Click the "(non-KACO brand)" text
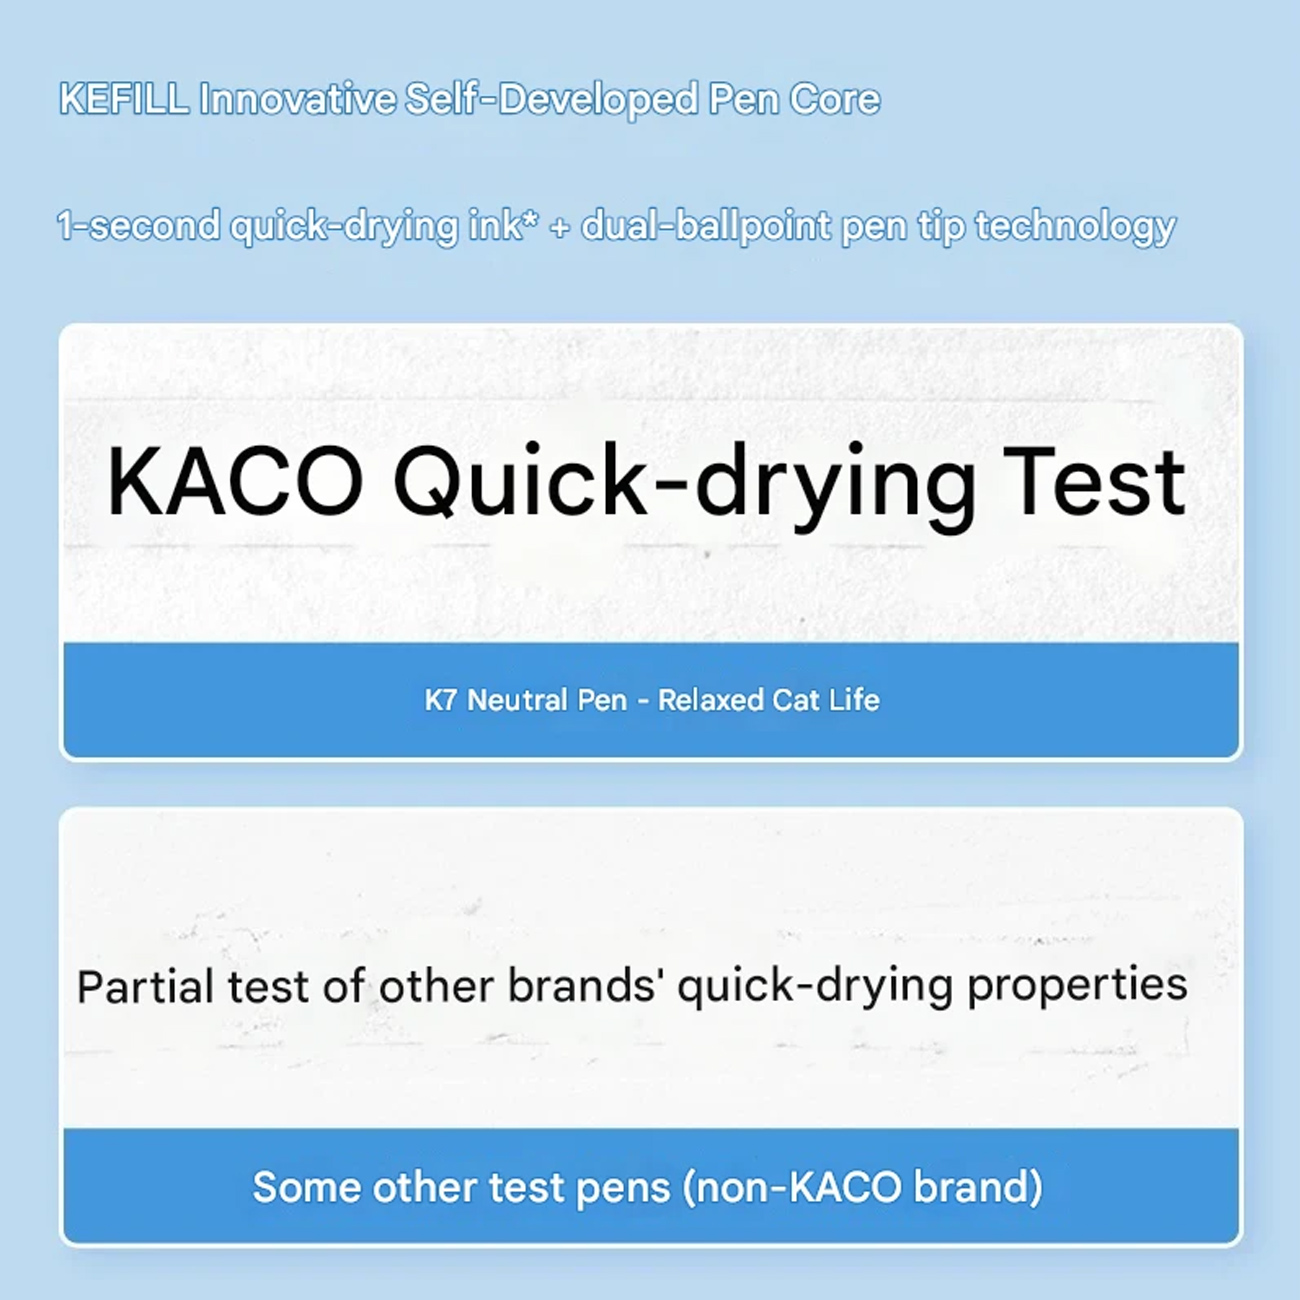Viewport: 1300px width, 1300px height. coord(862,1187)
